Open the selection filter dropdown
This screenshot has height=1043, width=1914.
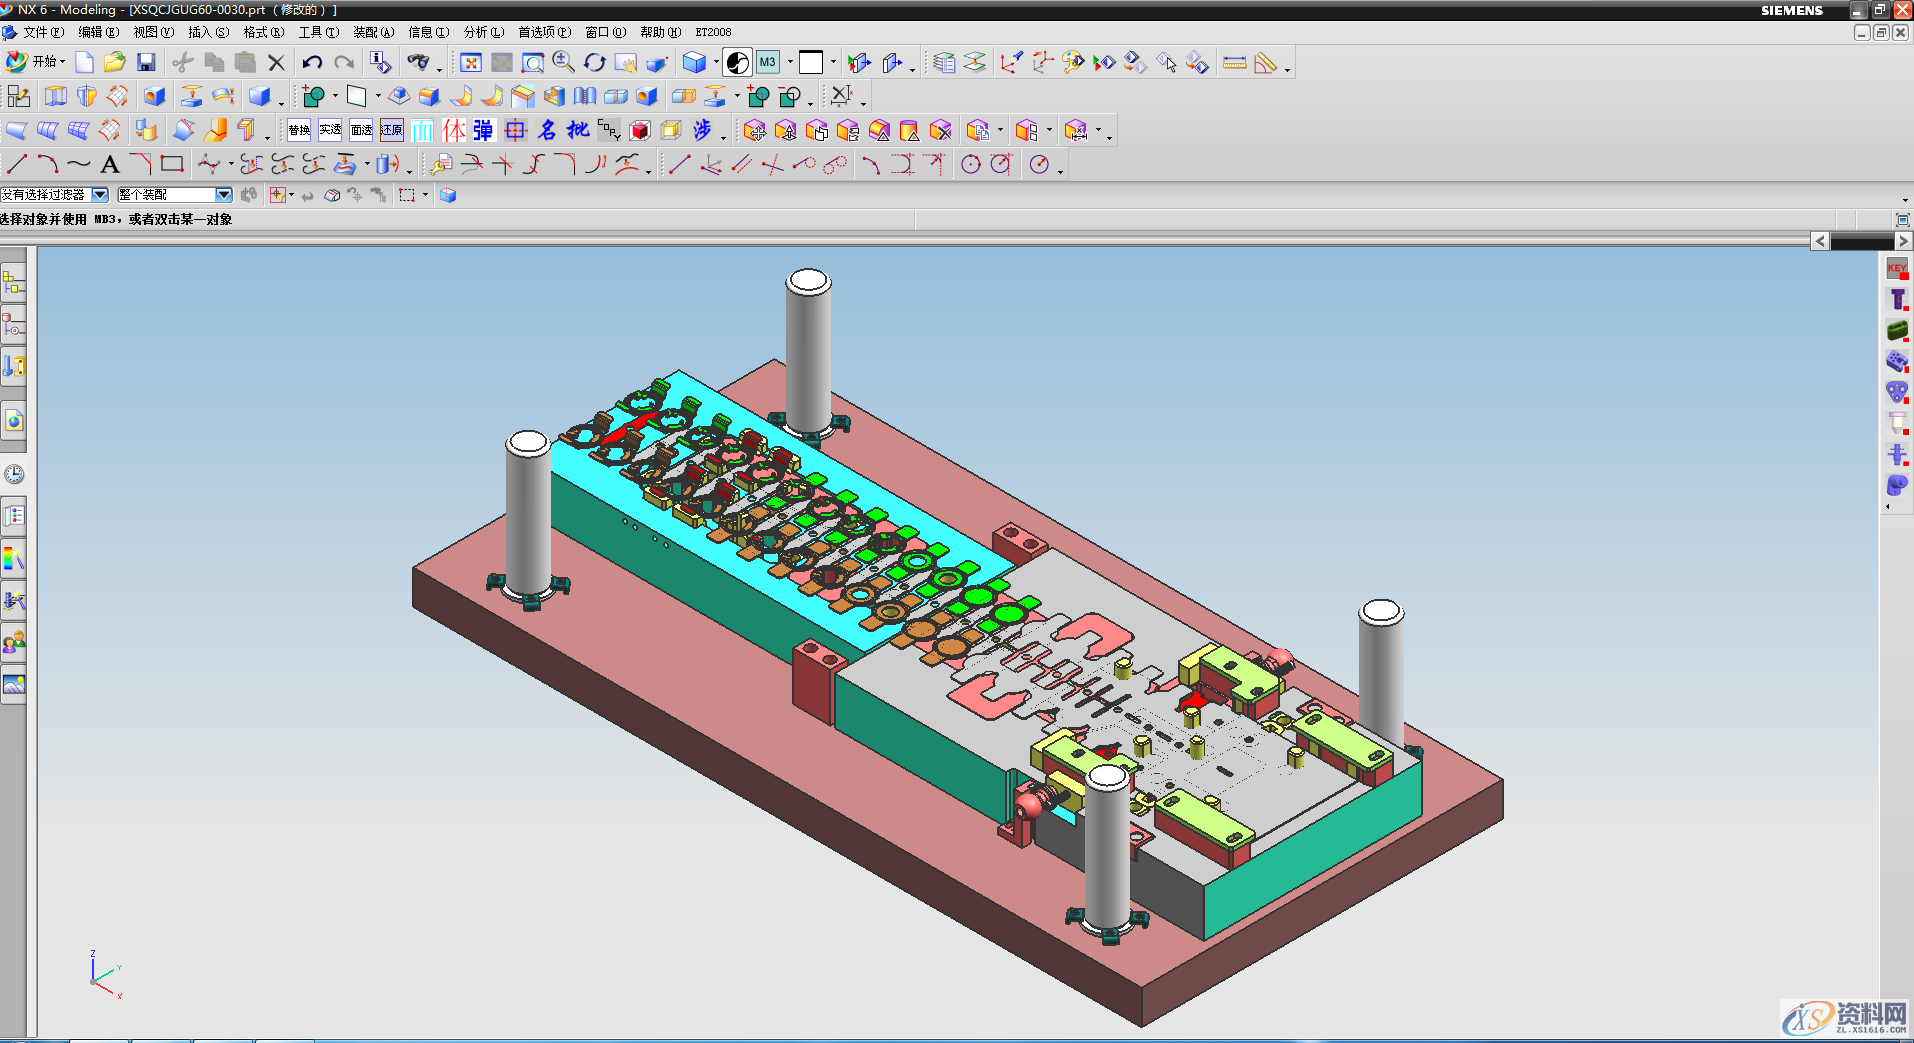(100, 195)
